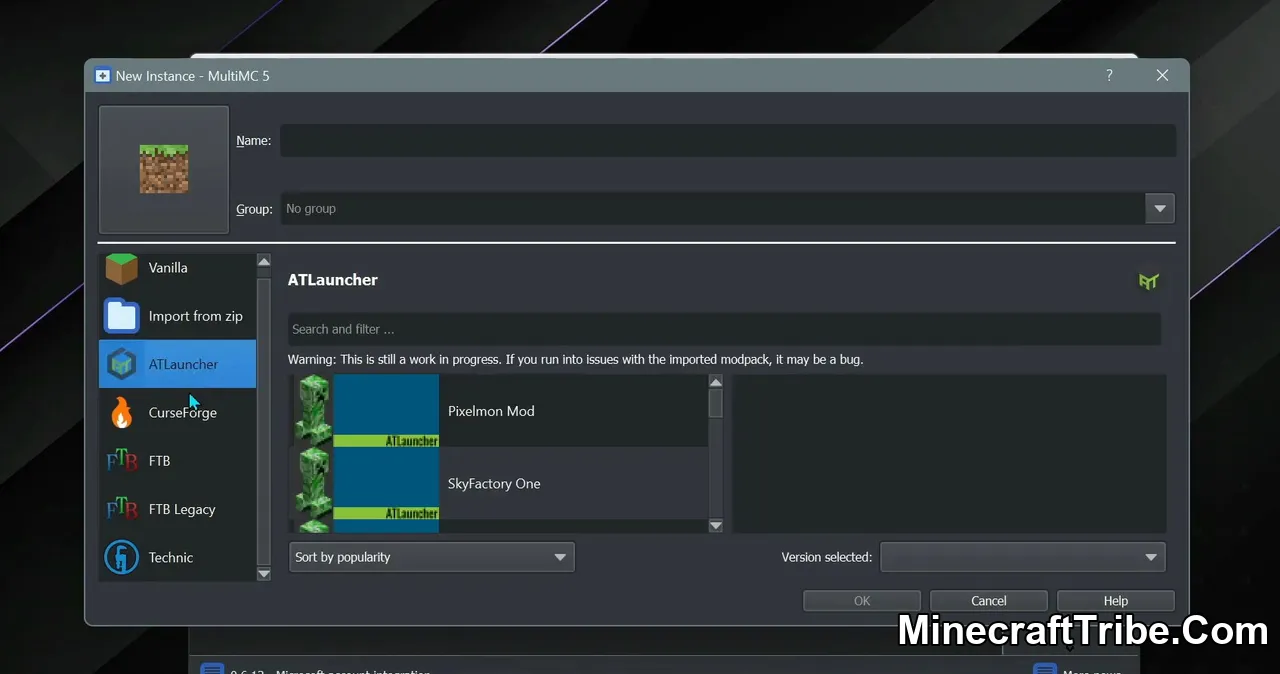Click the Technic logo icon
This screenshot has height=674, width=1280.
coord(122,557)
